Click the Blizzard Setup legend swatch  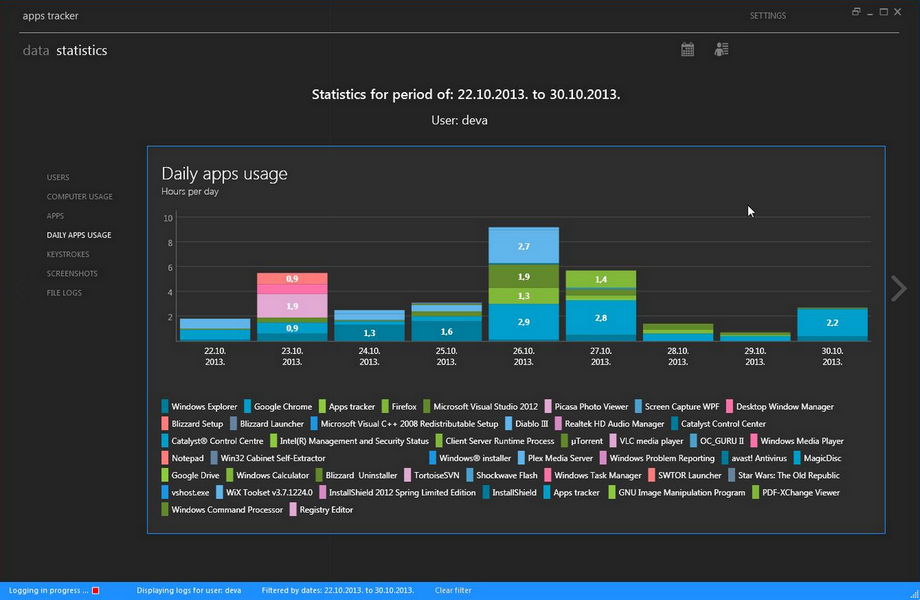[x=165, y=423]
